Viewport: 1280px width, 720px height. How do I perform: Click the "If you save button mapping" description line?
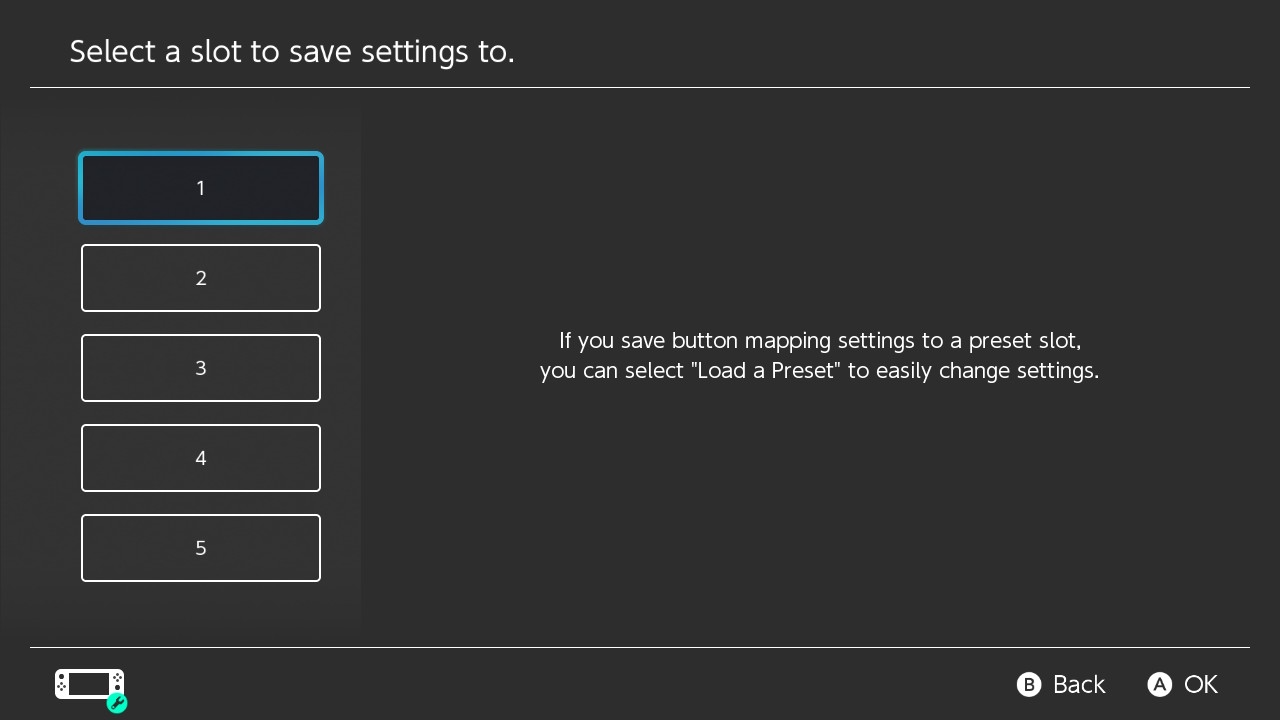[x=820, y=340]
